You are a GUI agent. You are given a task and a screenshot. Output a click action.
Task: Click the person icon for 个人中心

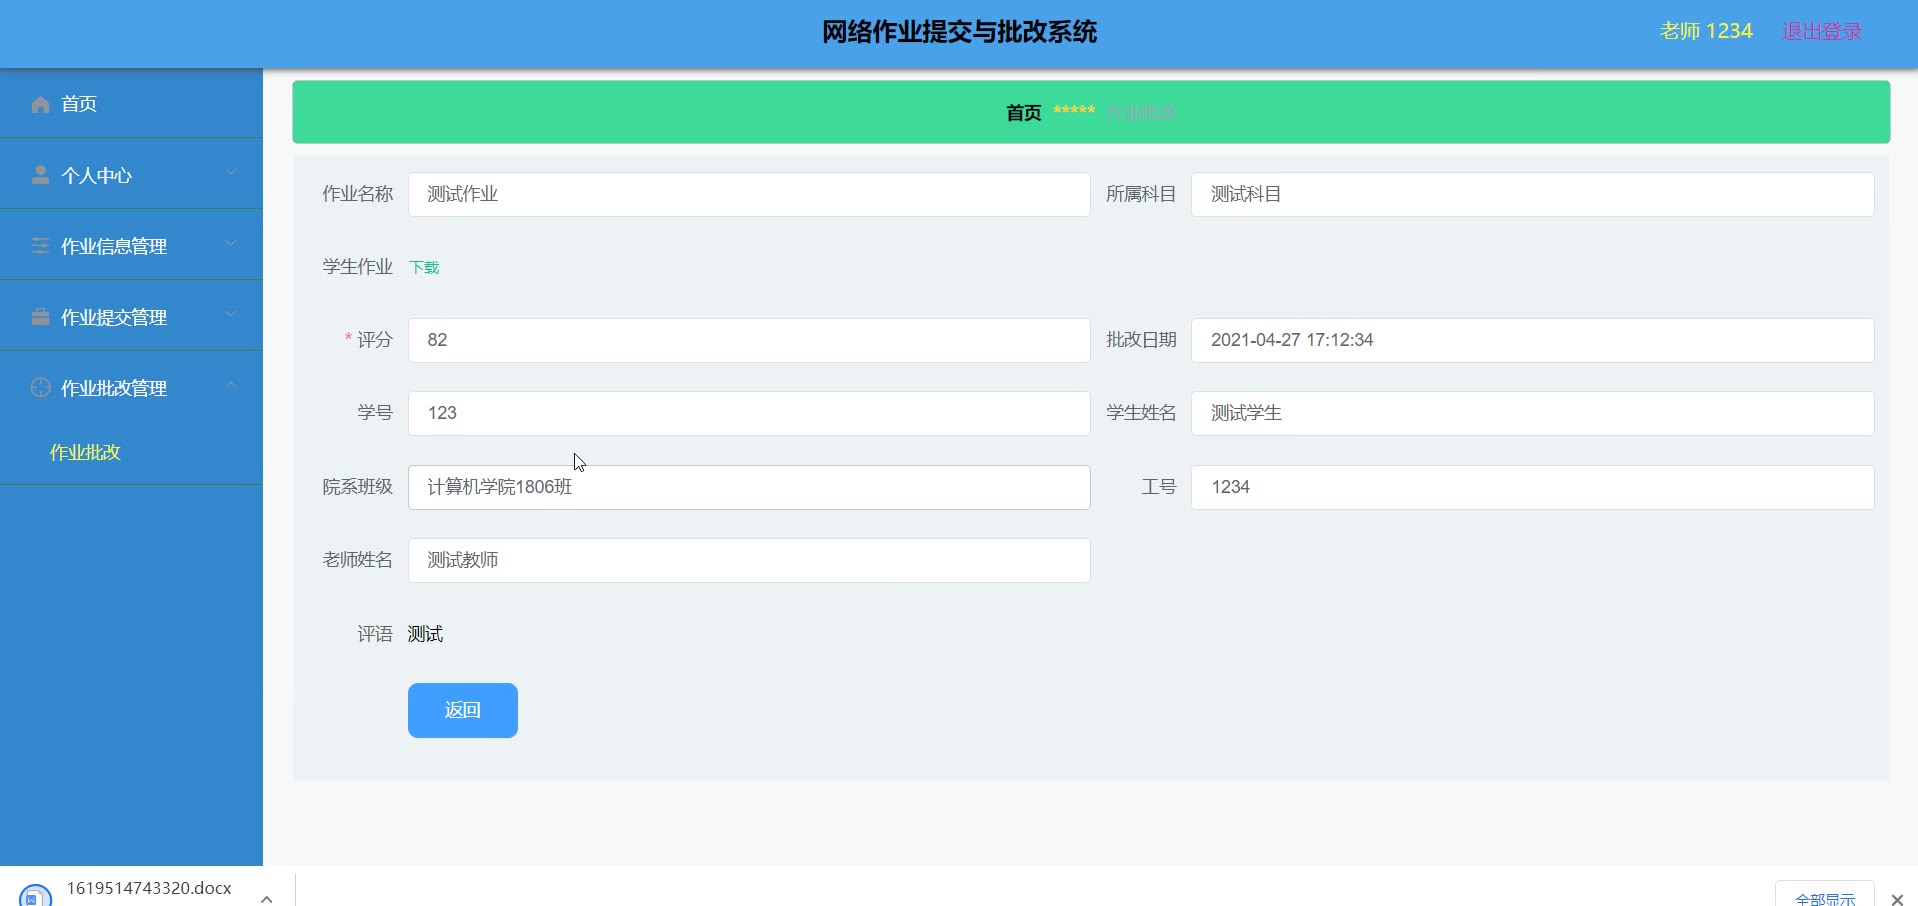(x=41, y=175)
